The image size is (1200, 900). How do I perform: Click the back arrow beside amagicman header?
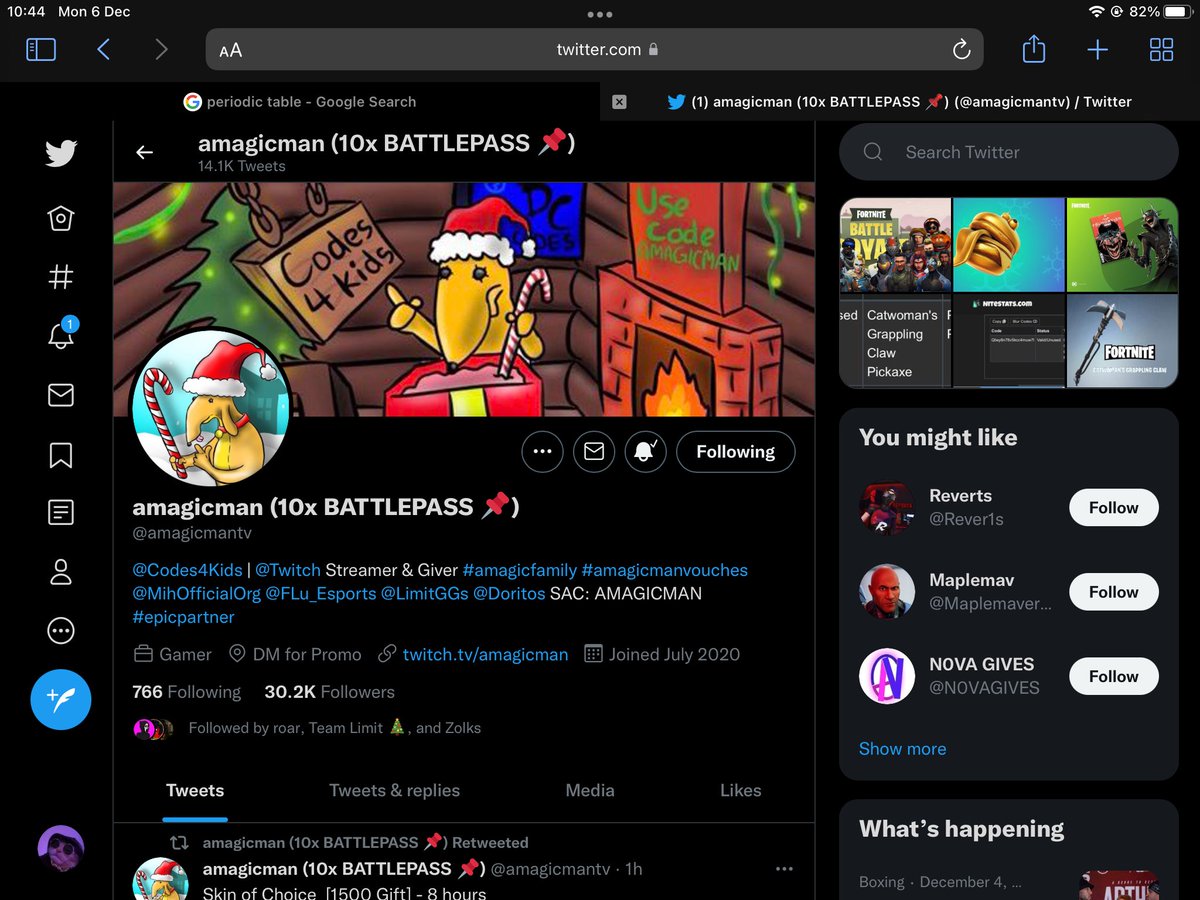click(145, 152)
